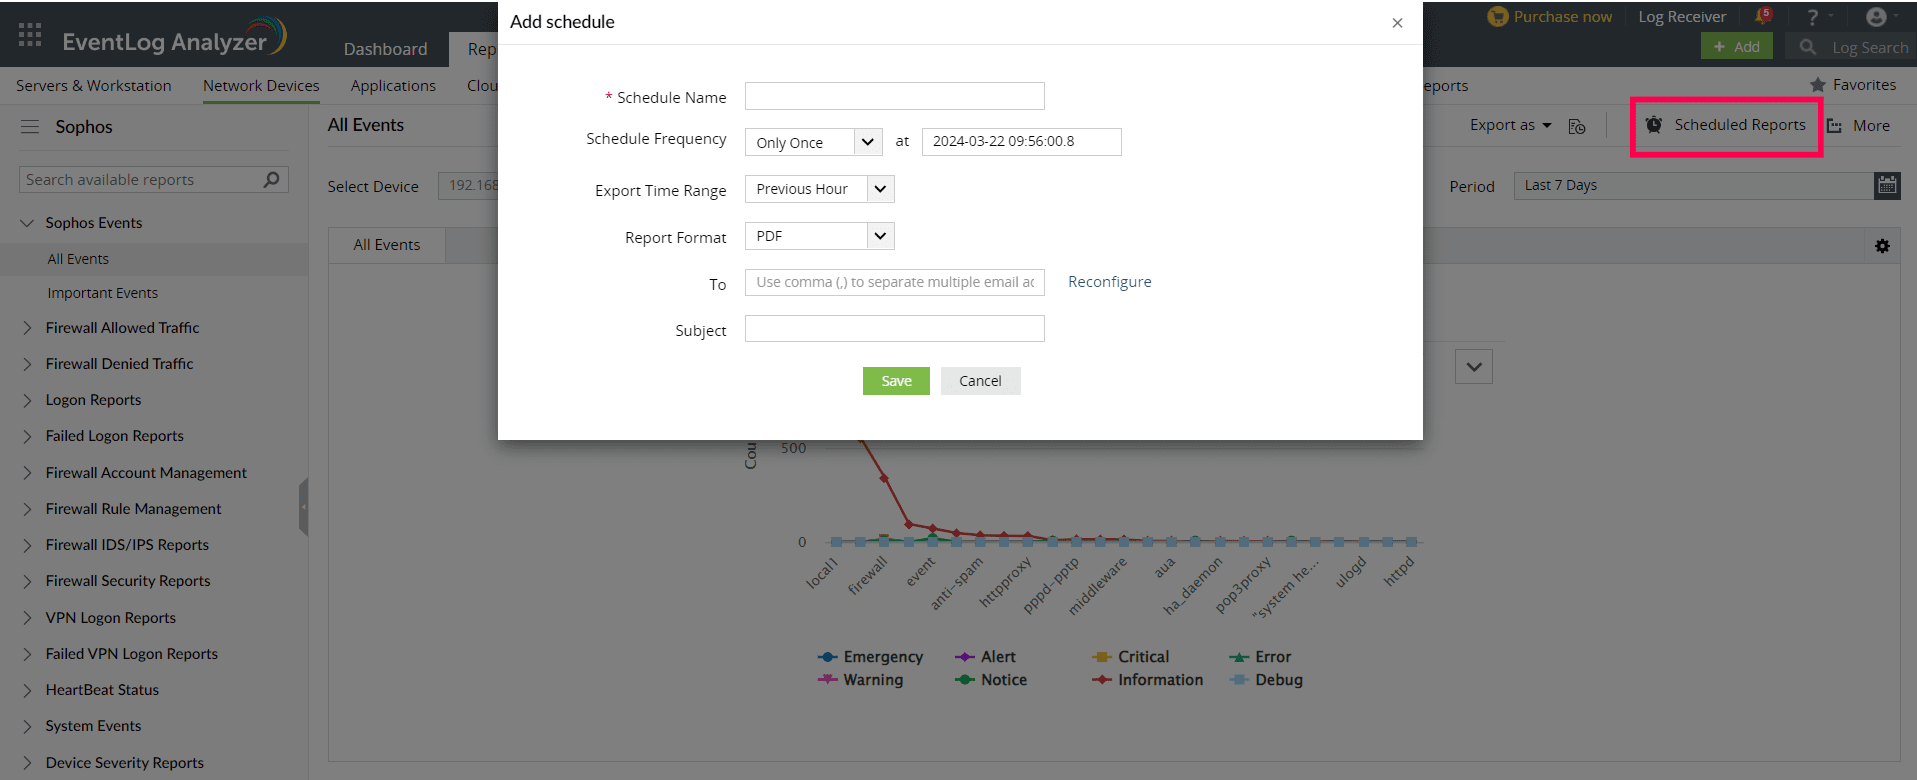
Task: Click the search icon in available reports
Action: click(271, 180)
